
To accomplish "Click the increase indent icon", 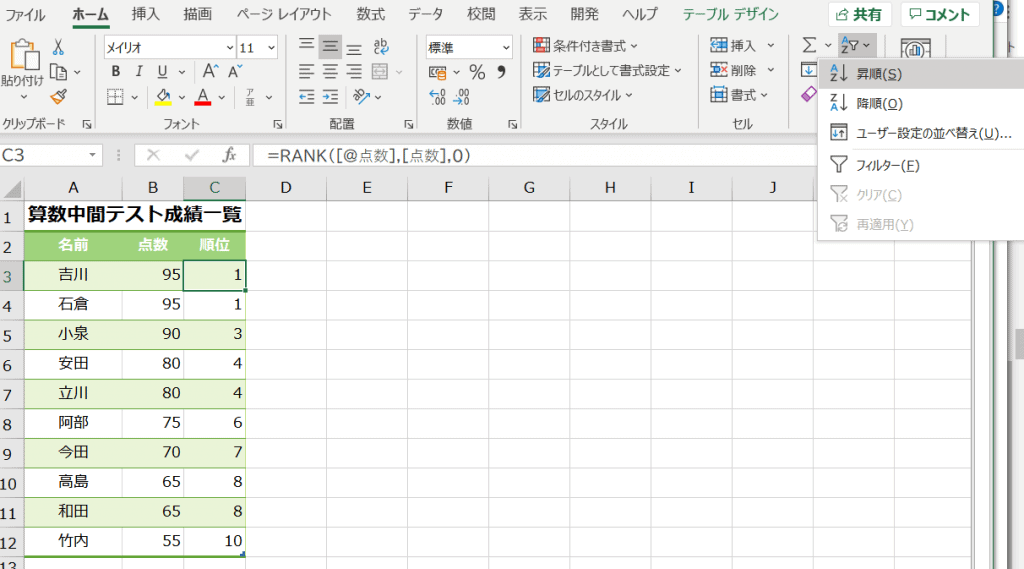I will [352, 96].
